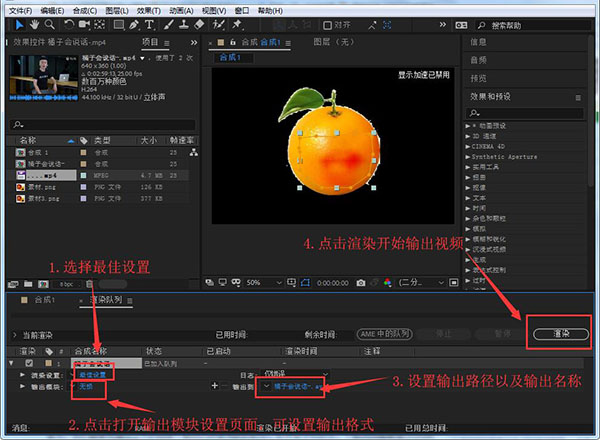This screenshot has width=600, height=440.
Task: Toggle the lock icon on the composition tab
Action: point(233,42)
